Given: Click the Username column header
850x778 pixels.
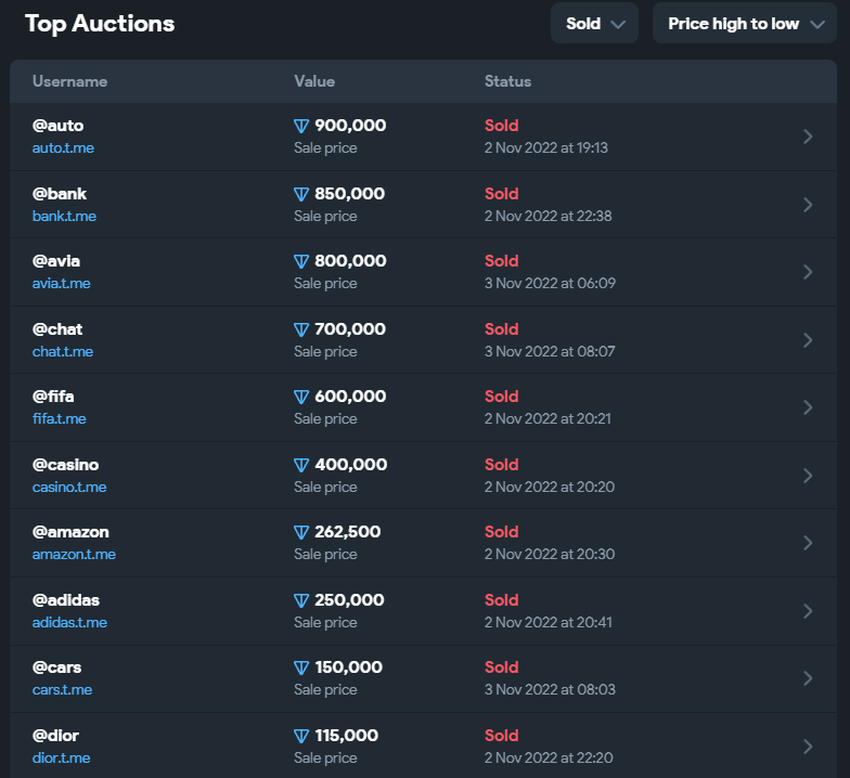Looking at the screenshot, I should pyautogui.click(x=69, y=81).
